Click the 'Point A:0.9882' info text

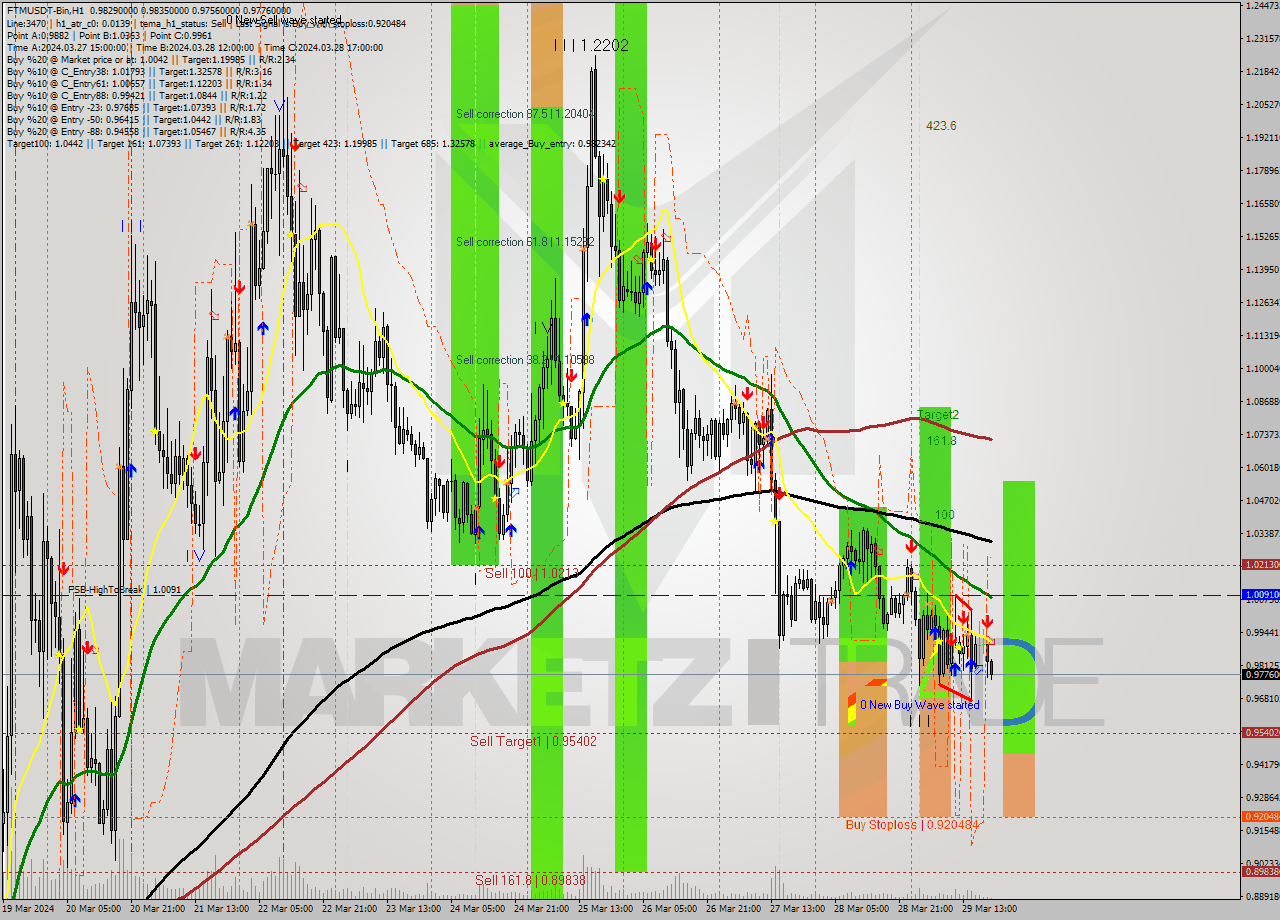[39, 35]
